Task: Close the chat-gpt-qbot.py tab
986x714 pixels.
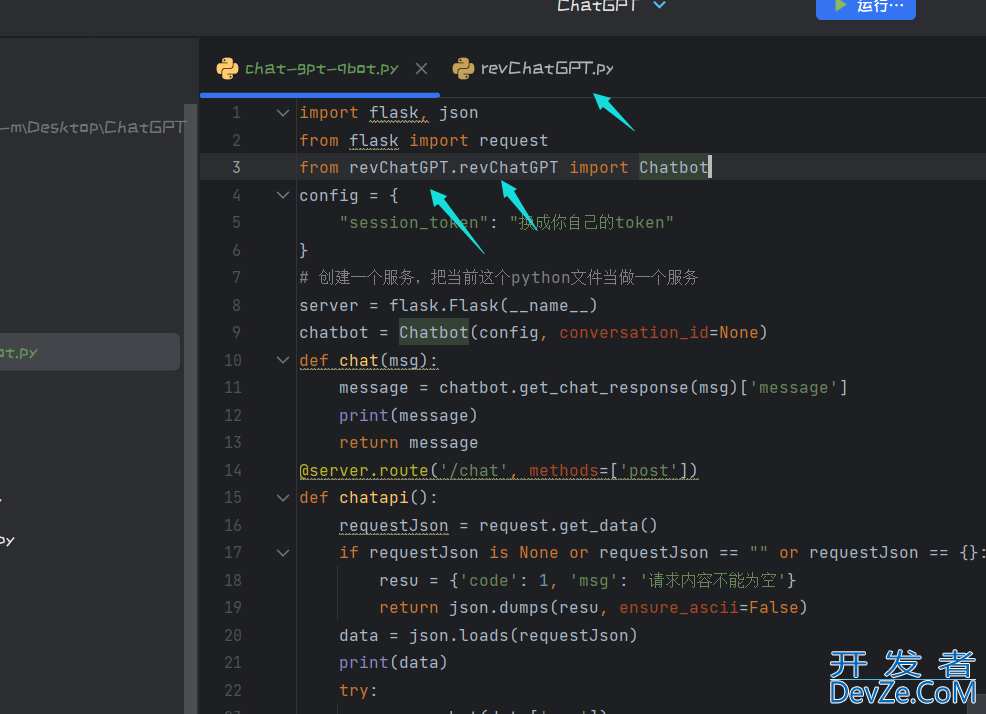Action: point(421,69)
